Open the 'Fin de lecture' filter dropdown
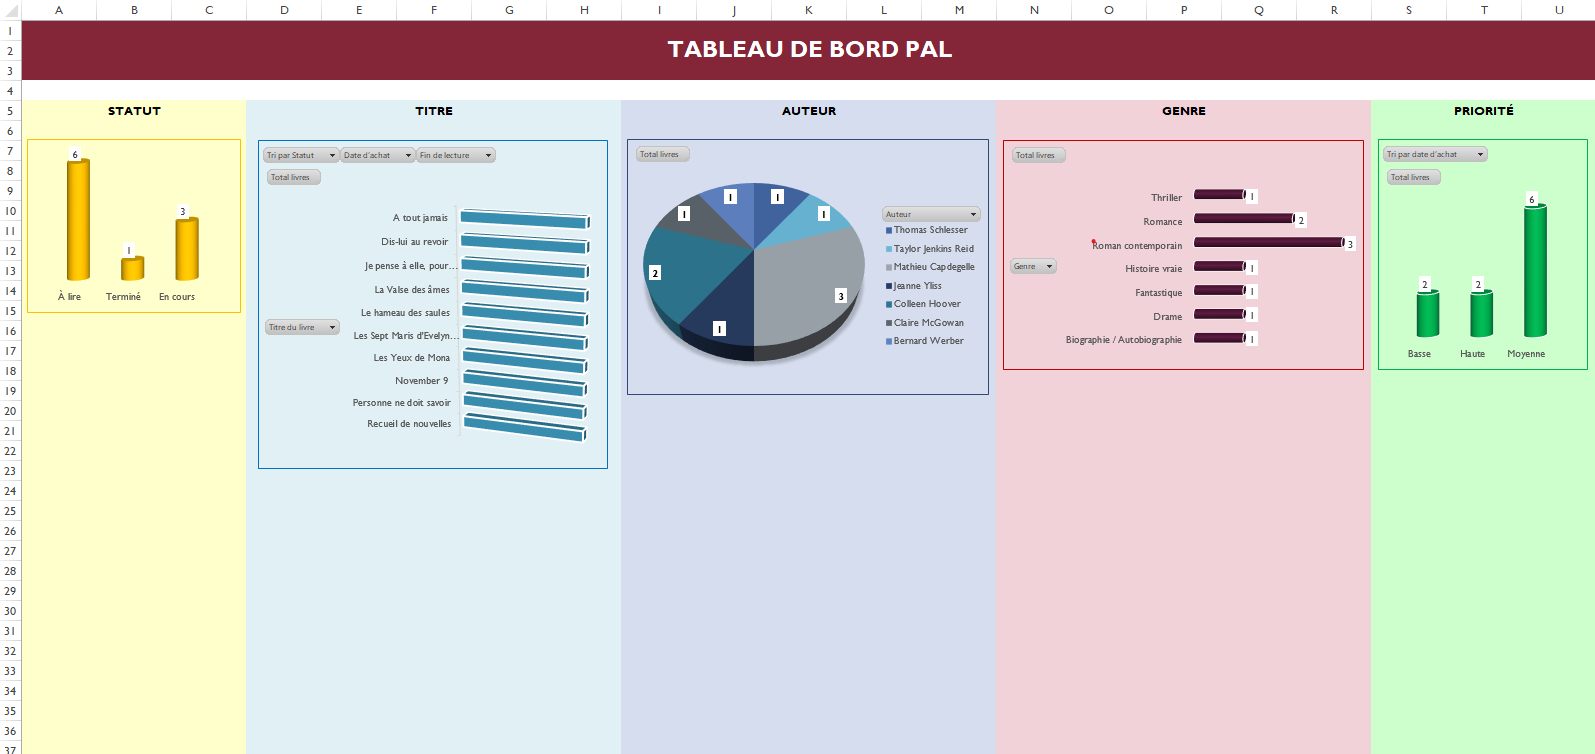Viewport: 1595px width, 754px height. [487, 156]
